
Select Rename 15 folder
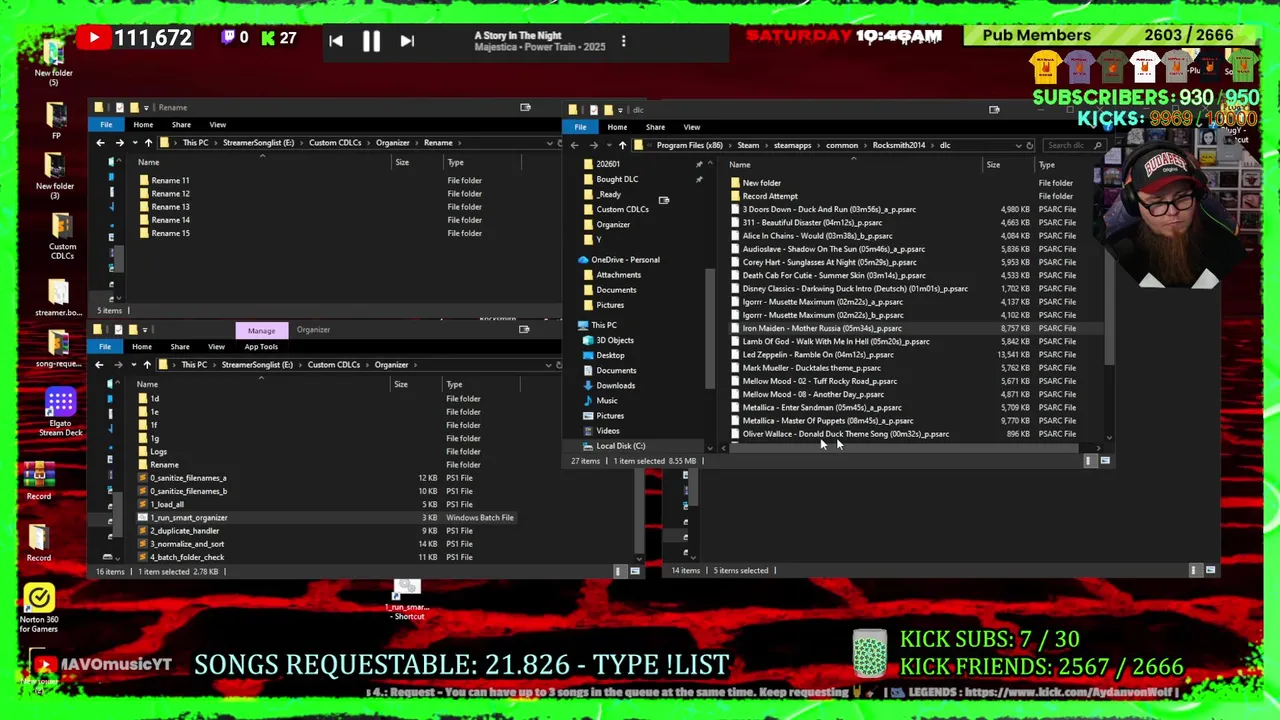pyautogui.click(x=170, y=233)
